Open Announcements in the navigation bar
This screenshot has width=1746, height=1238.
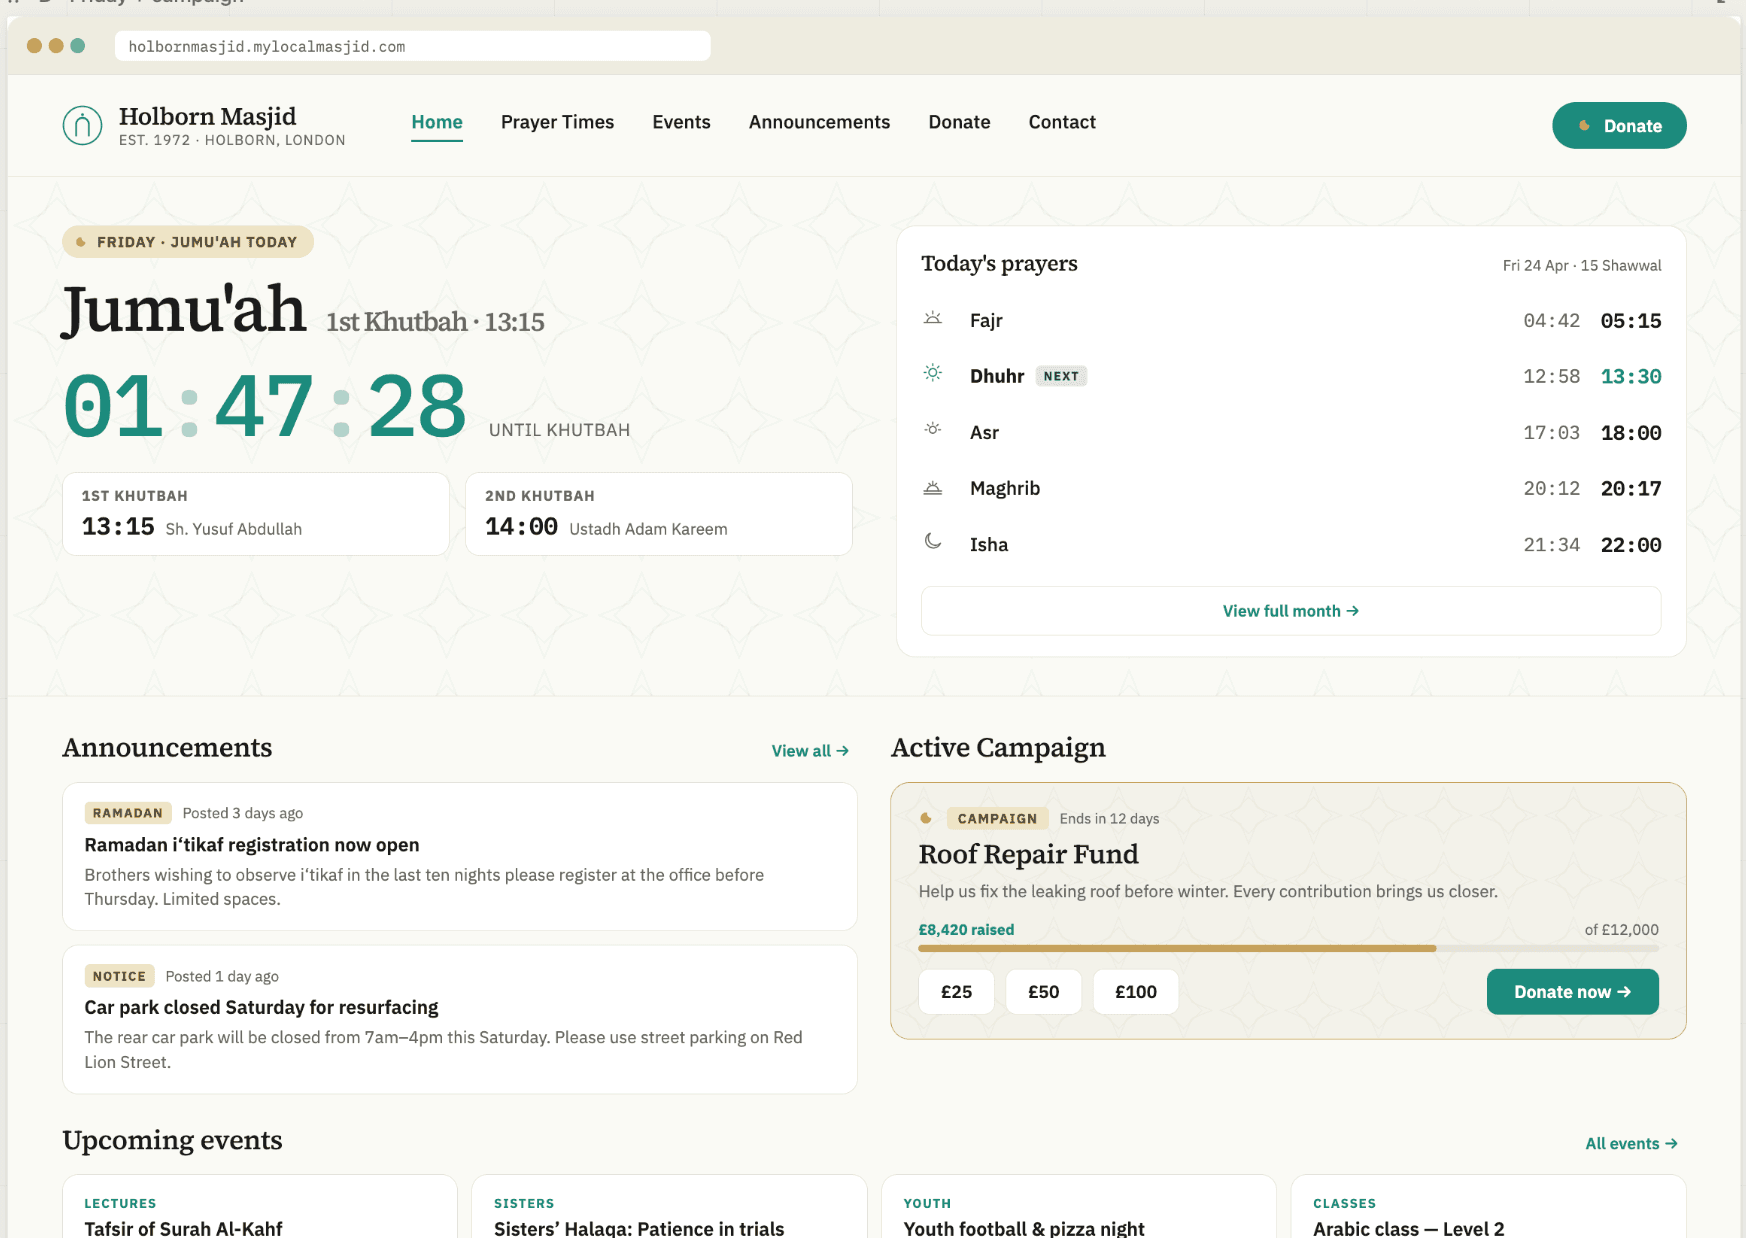pos(819,122)
